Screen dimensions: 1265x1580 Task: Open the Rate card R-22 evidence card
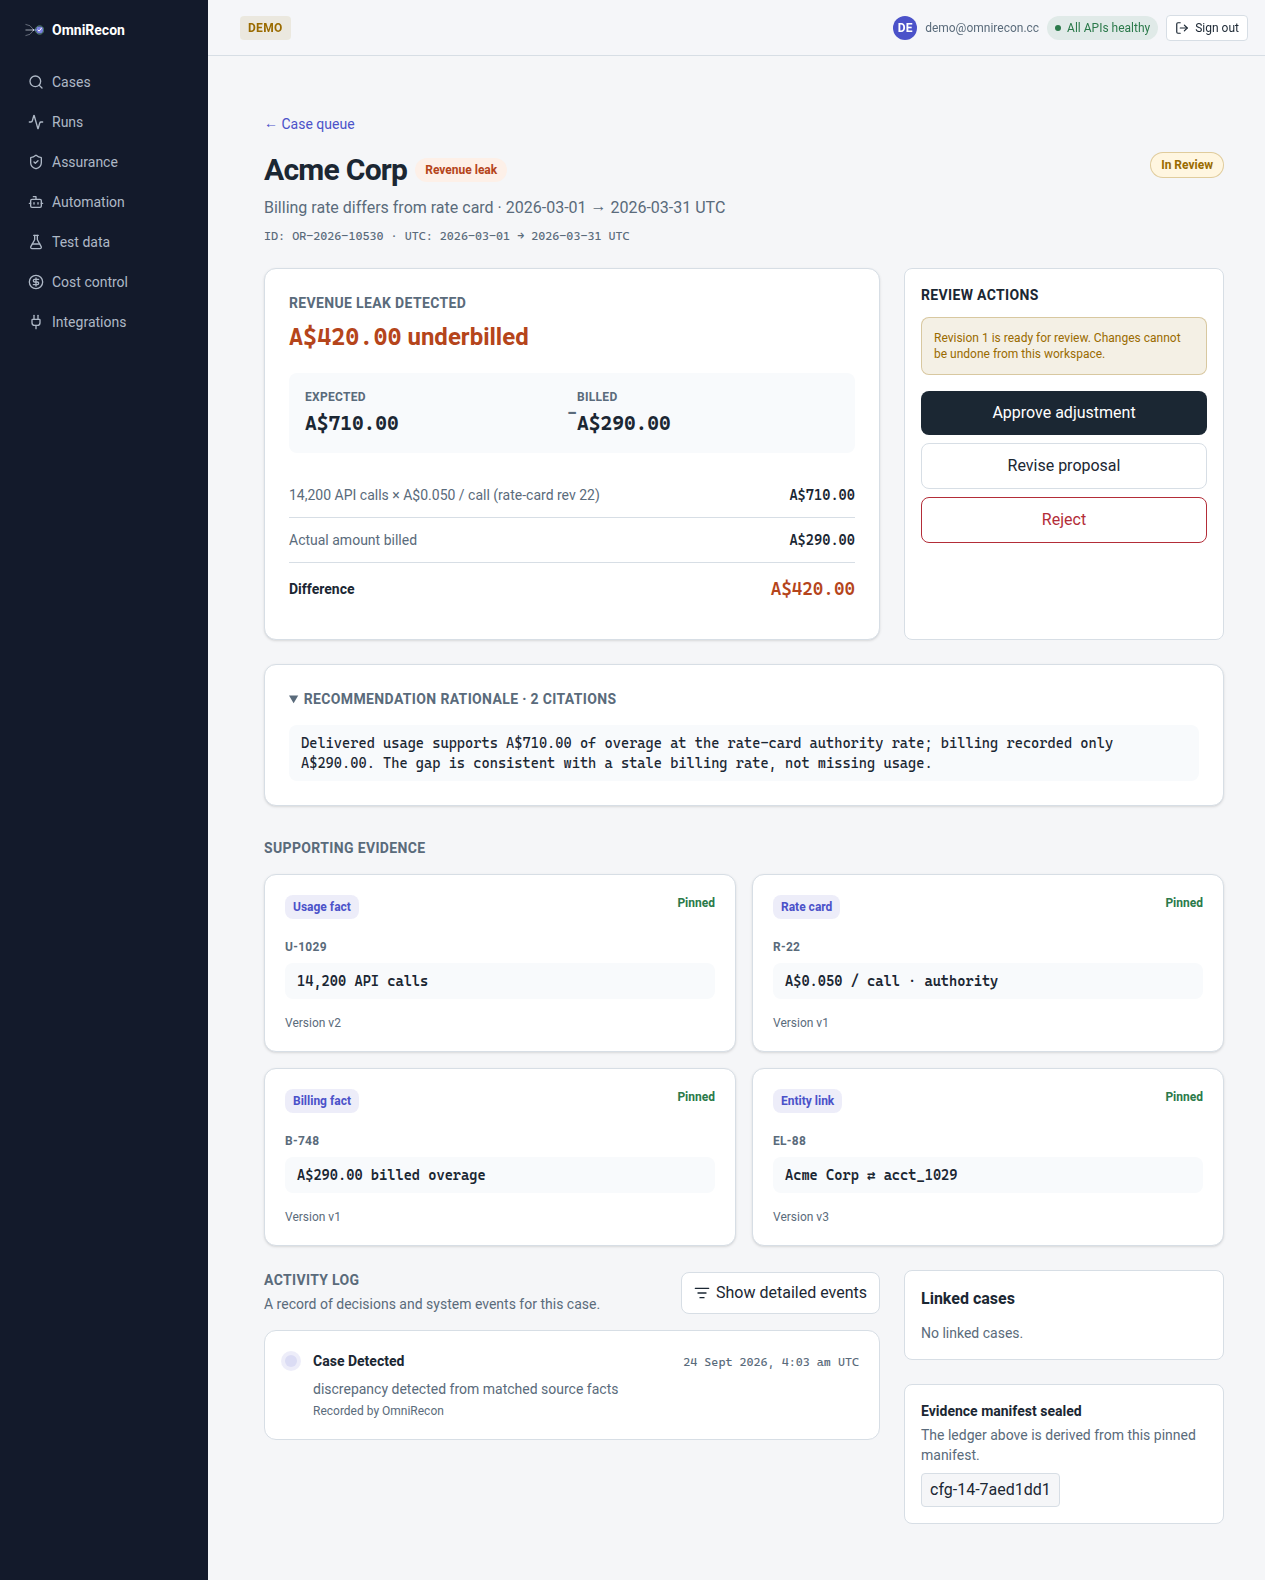988,963
